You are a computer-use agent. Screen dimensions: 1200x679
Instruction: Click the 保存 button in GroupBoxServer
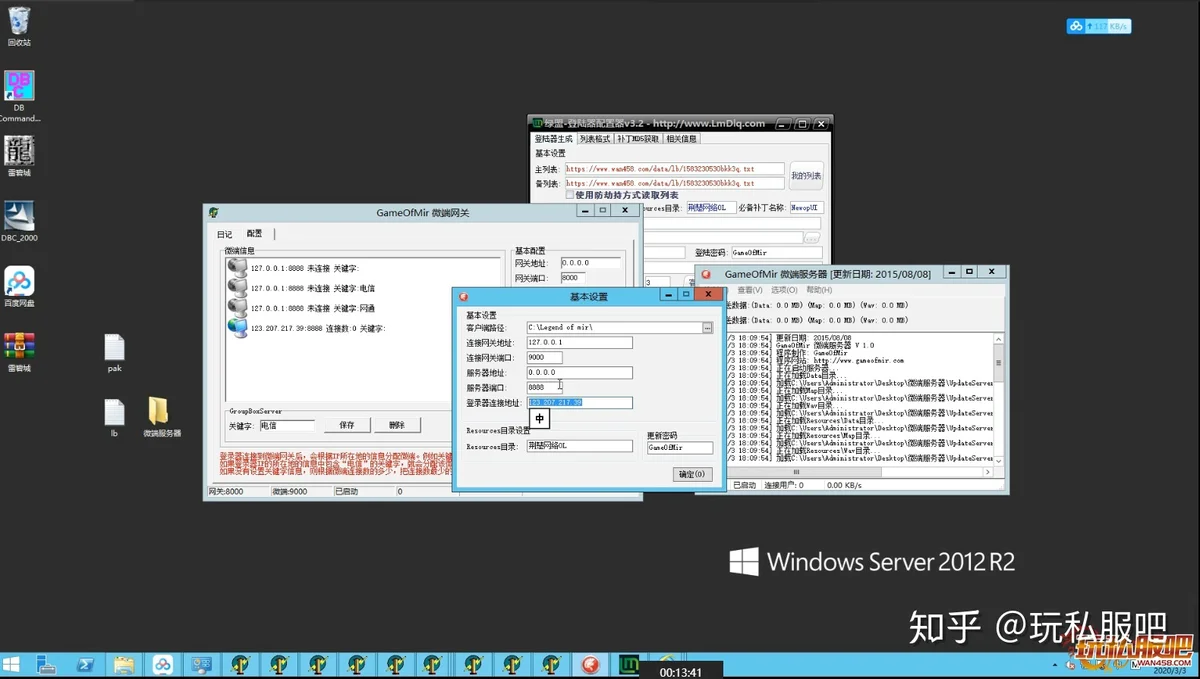(346, 425)
